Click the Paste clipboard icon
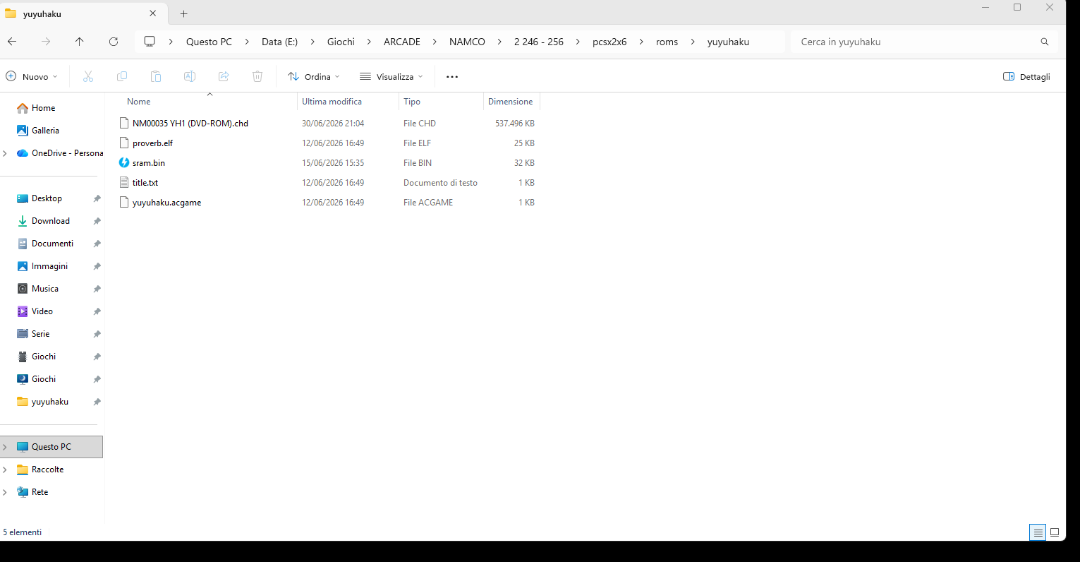The height and width of the screenshot is (562, 1080). 156,76
